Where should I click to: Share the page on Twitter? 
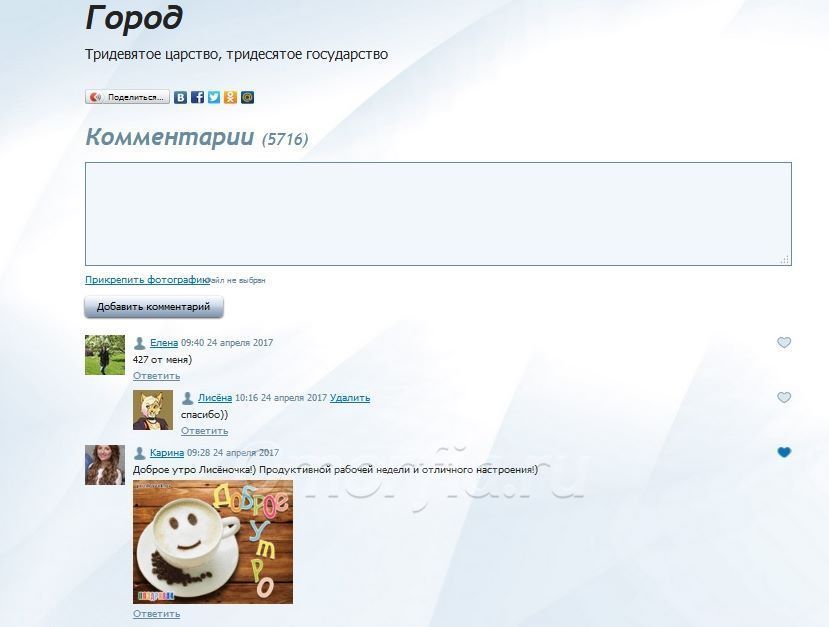(x=214, y=97)
